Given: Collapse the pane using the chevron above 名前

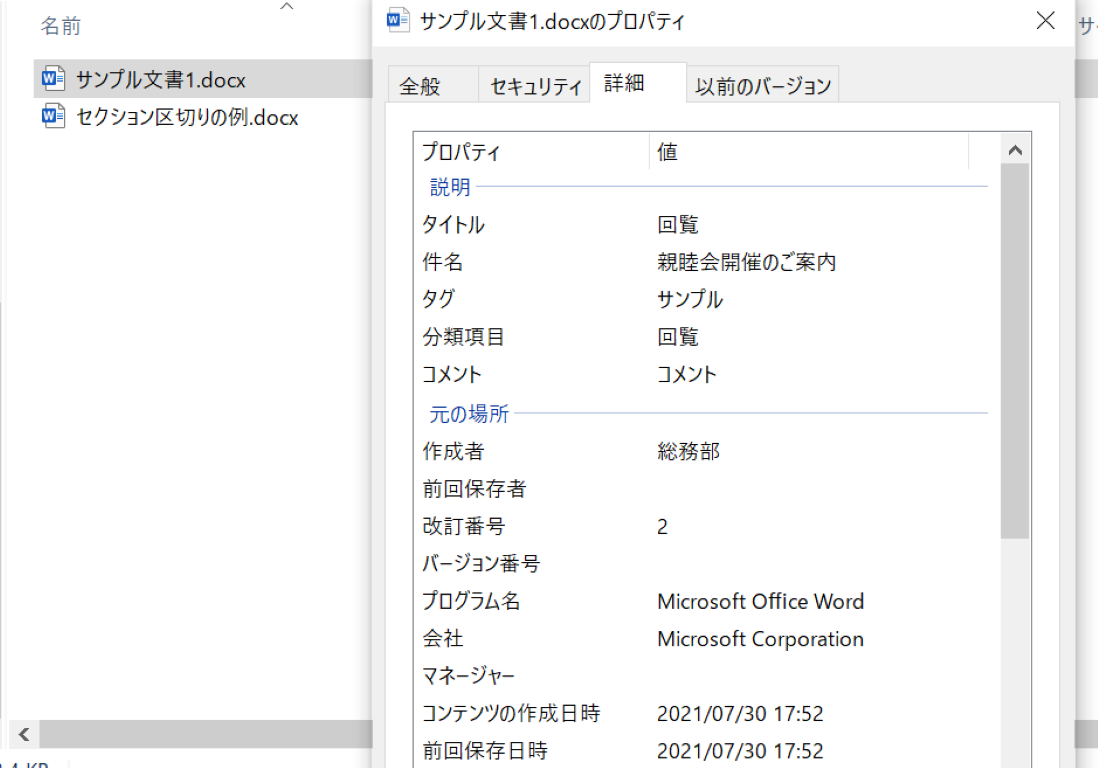Looking at the screenshot, I should tap(287, 6).
